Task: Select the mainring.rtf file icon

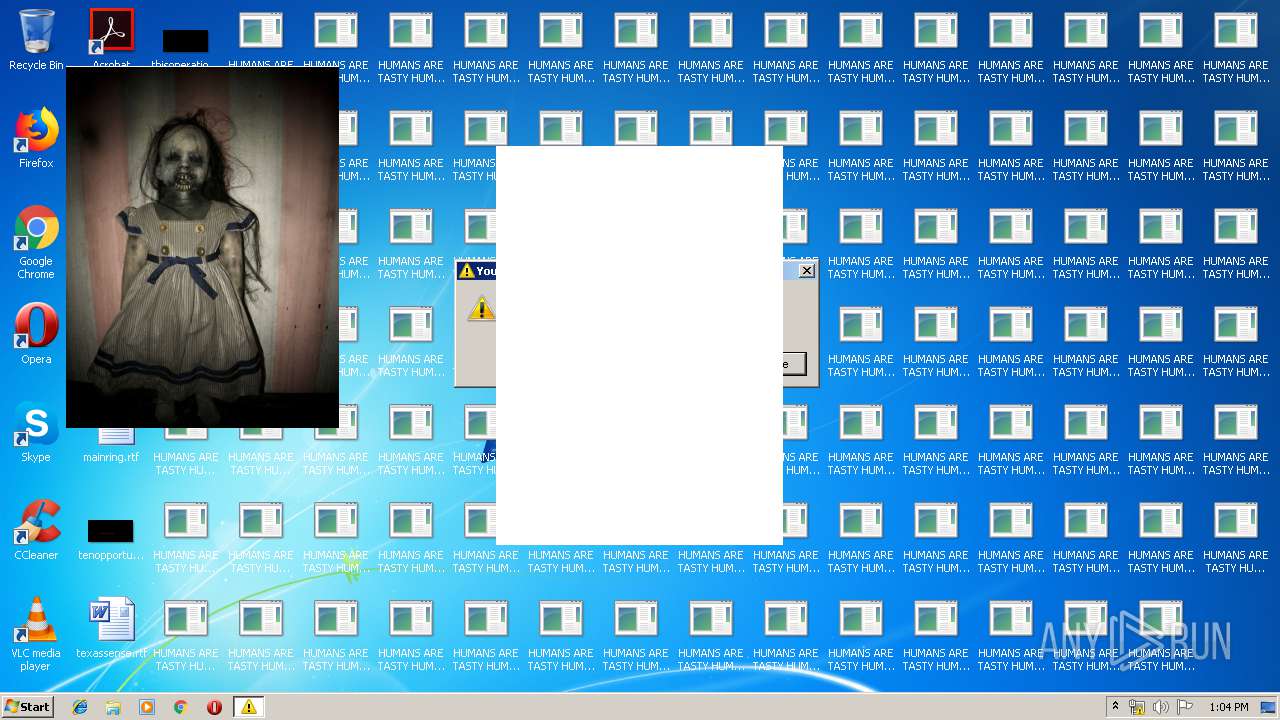Action: (111, 445)
